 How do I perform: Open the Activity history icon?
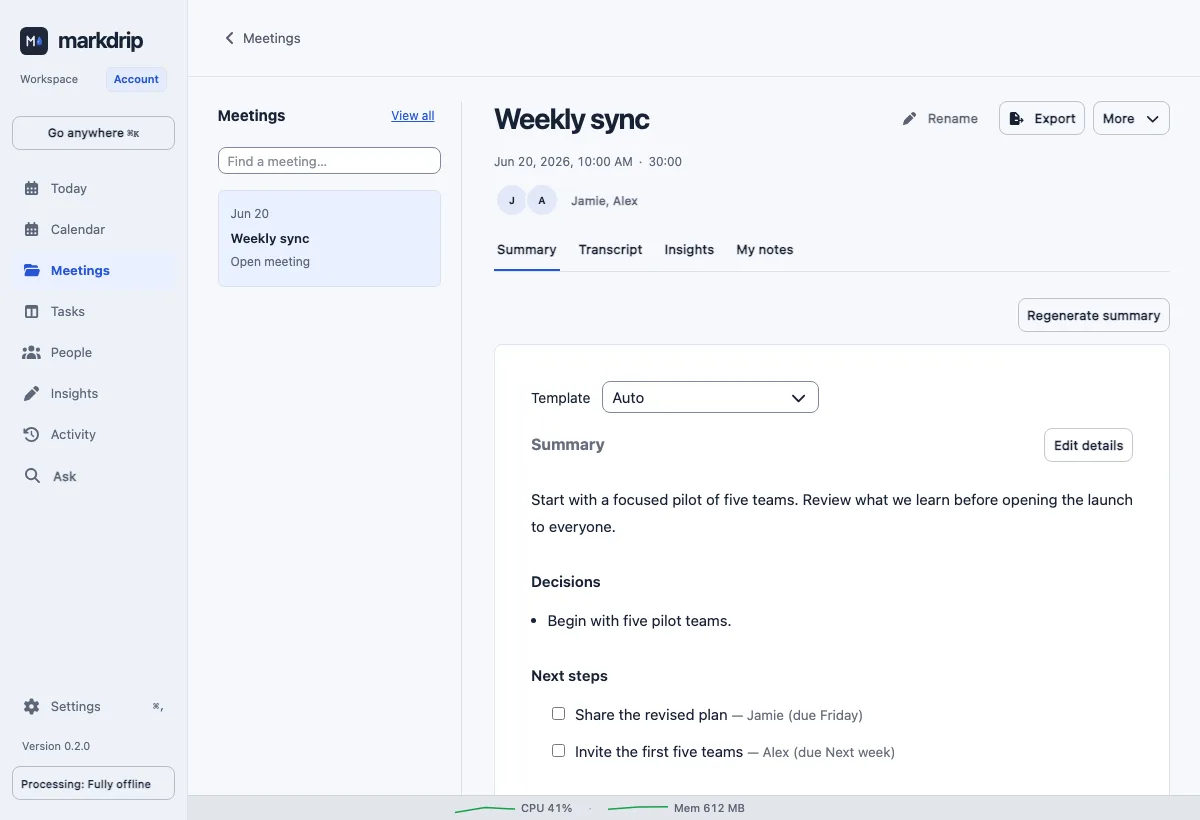(x=32, y=434)
